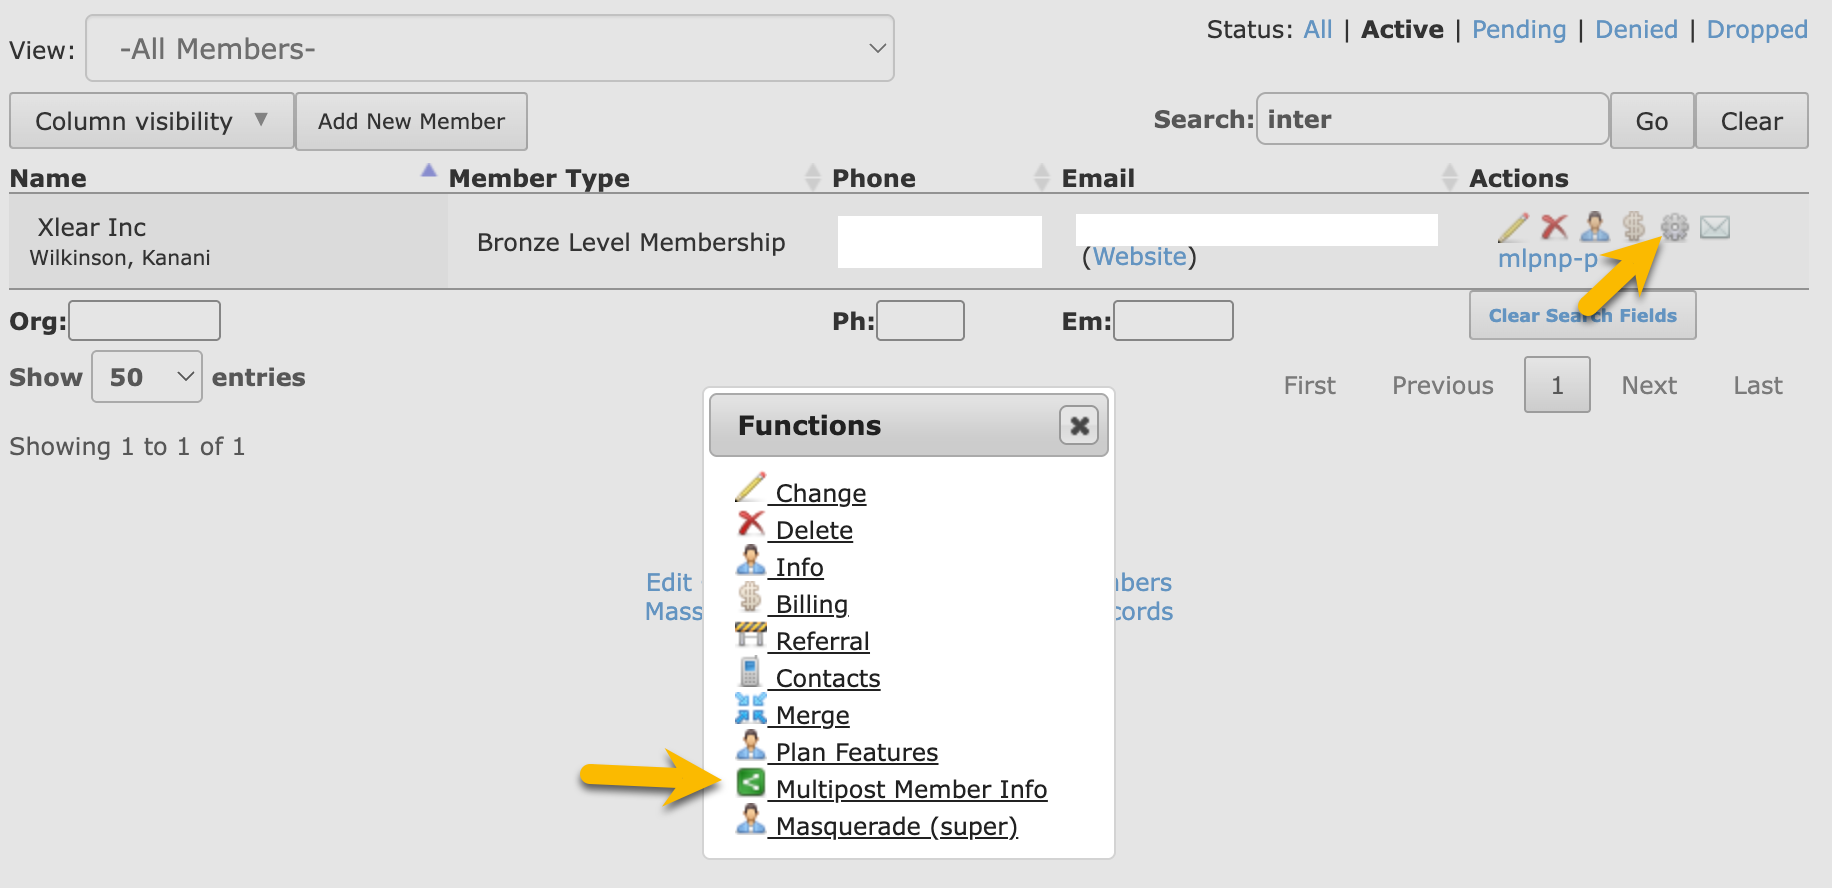Open the Show entries count dropdown
The height and width of the screenshot is (888, 1832).
tap(146, 376)
